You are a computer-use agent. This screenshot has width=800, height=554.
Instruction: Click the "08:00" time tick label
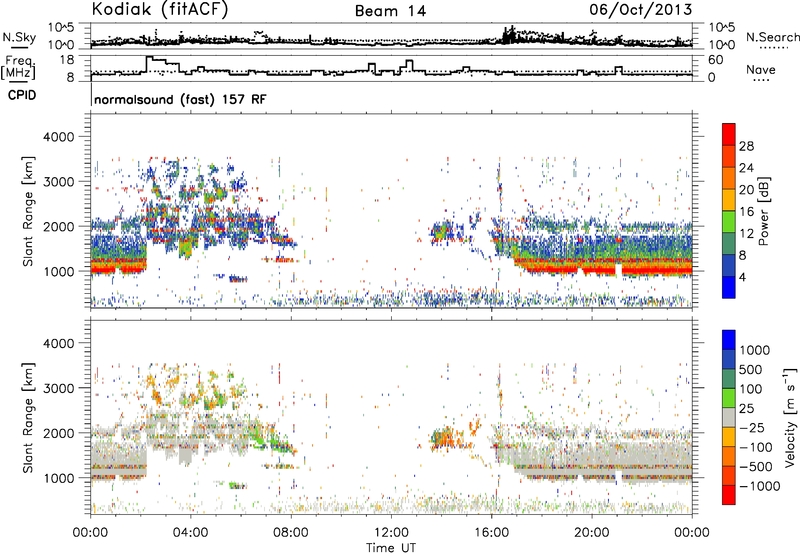(x=291, y=533)
